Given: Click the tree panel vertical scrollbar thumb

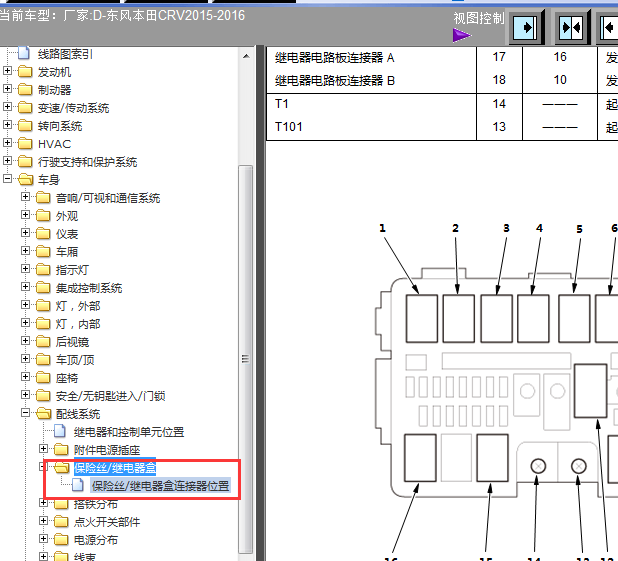Looking at the screenshot, I should [246, 359].
